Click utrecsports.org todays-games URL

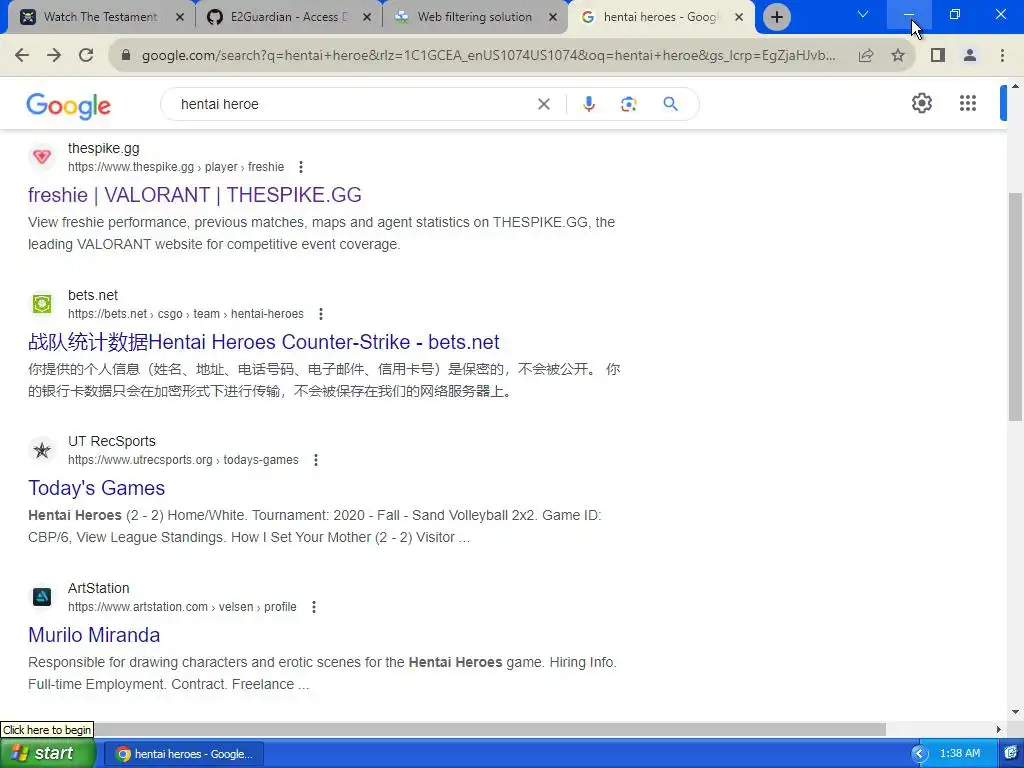click(x=183, y=460)
